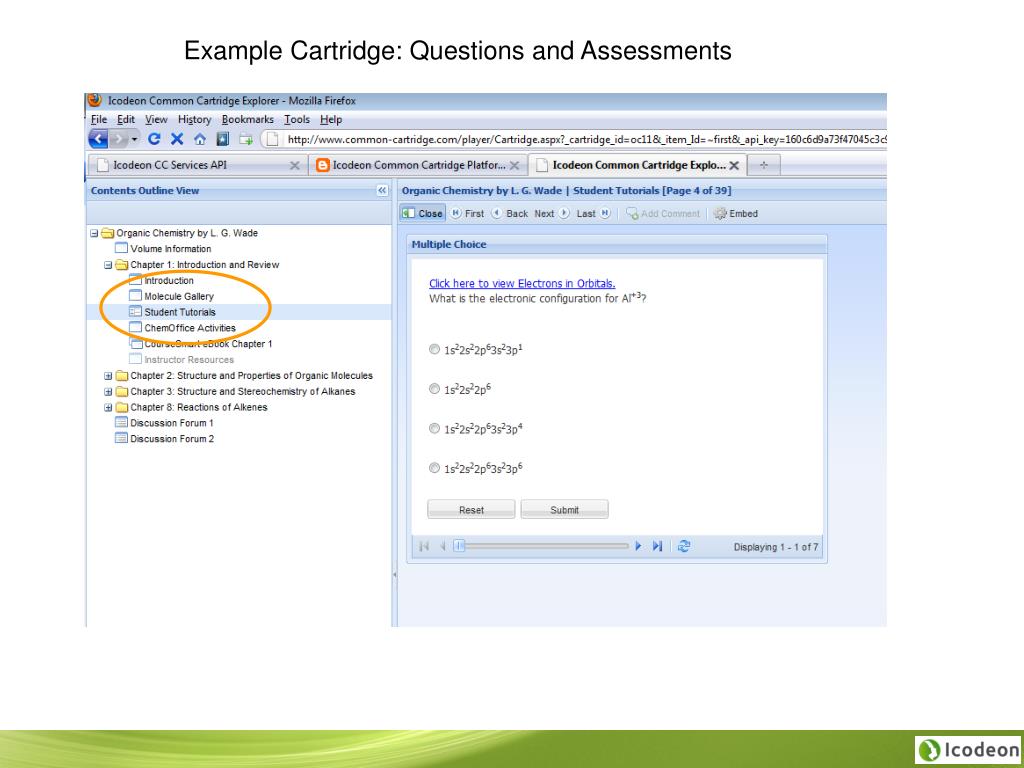This screenshot has height=768, width=1024.
Task: Click Add Comment in the toolbar
Action: (x=663, y=214)
